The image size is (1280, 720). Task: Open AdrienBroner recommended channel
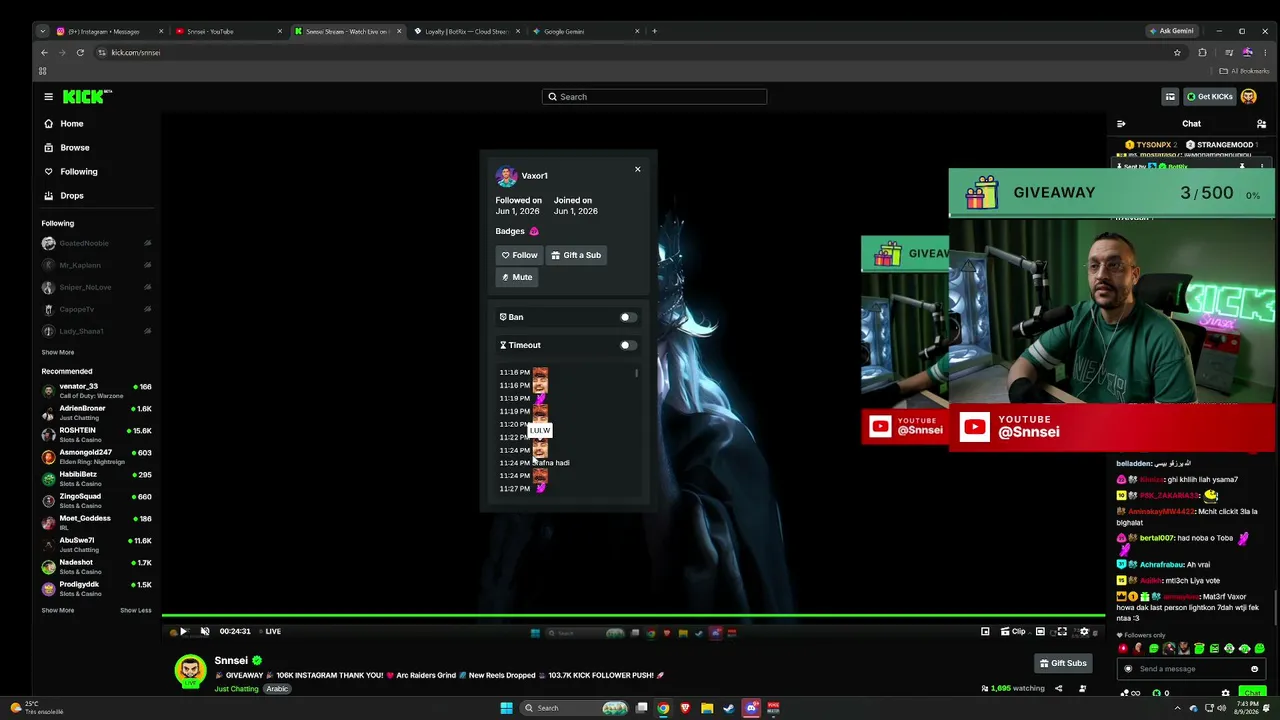(x=97, y=412)
